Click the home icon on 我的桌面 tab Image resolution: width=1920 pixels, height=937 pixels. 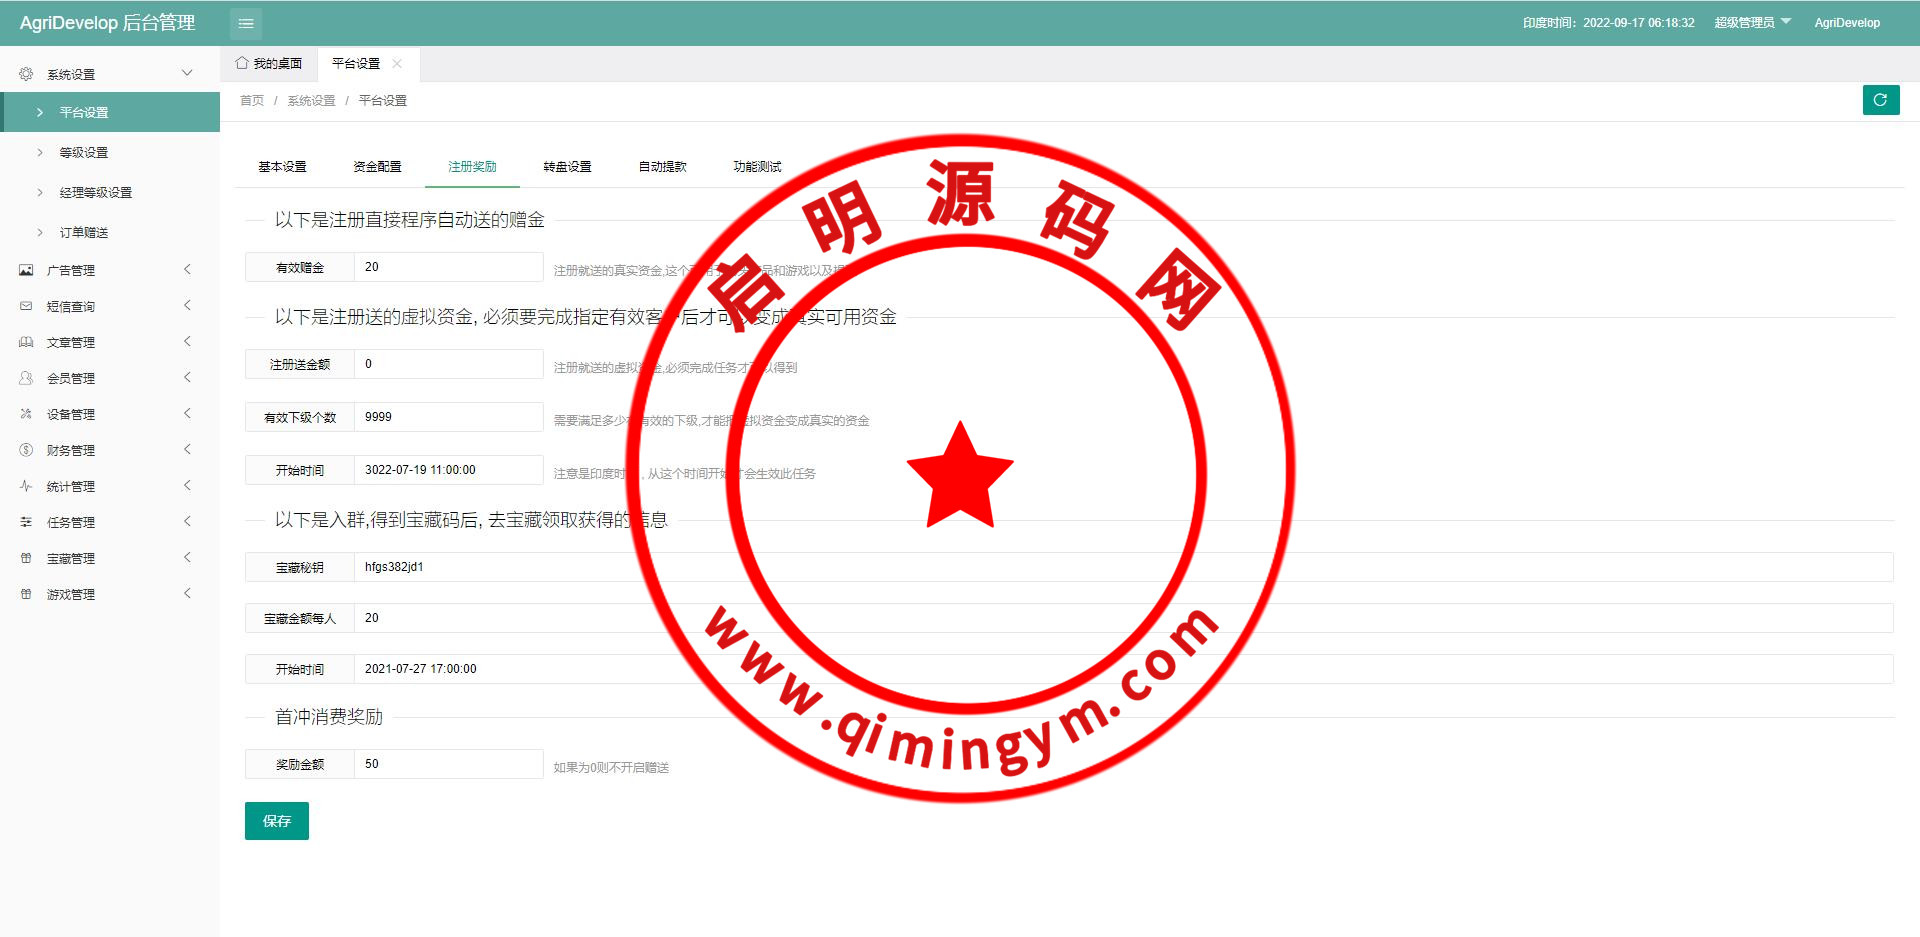pyautogui.click(x=242, y=63)
